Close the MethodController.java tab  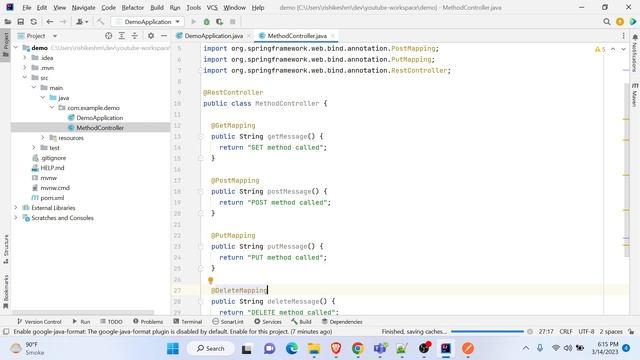tap(333, 36)
